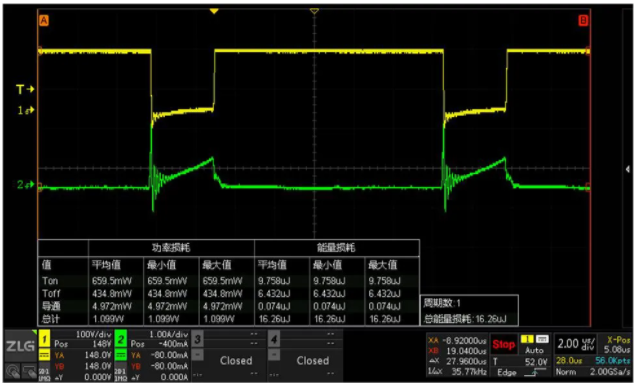Select the Ton row label
The height and width of the screenshot is (385, 634).
click(x=50, y=281)
